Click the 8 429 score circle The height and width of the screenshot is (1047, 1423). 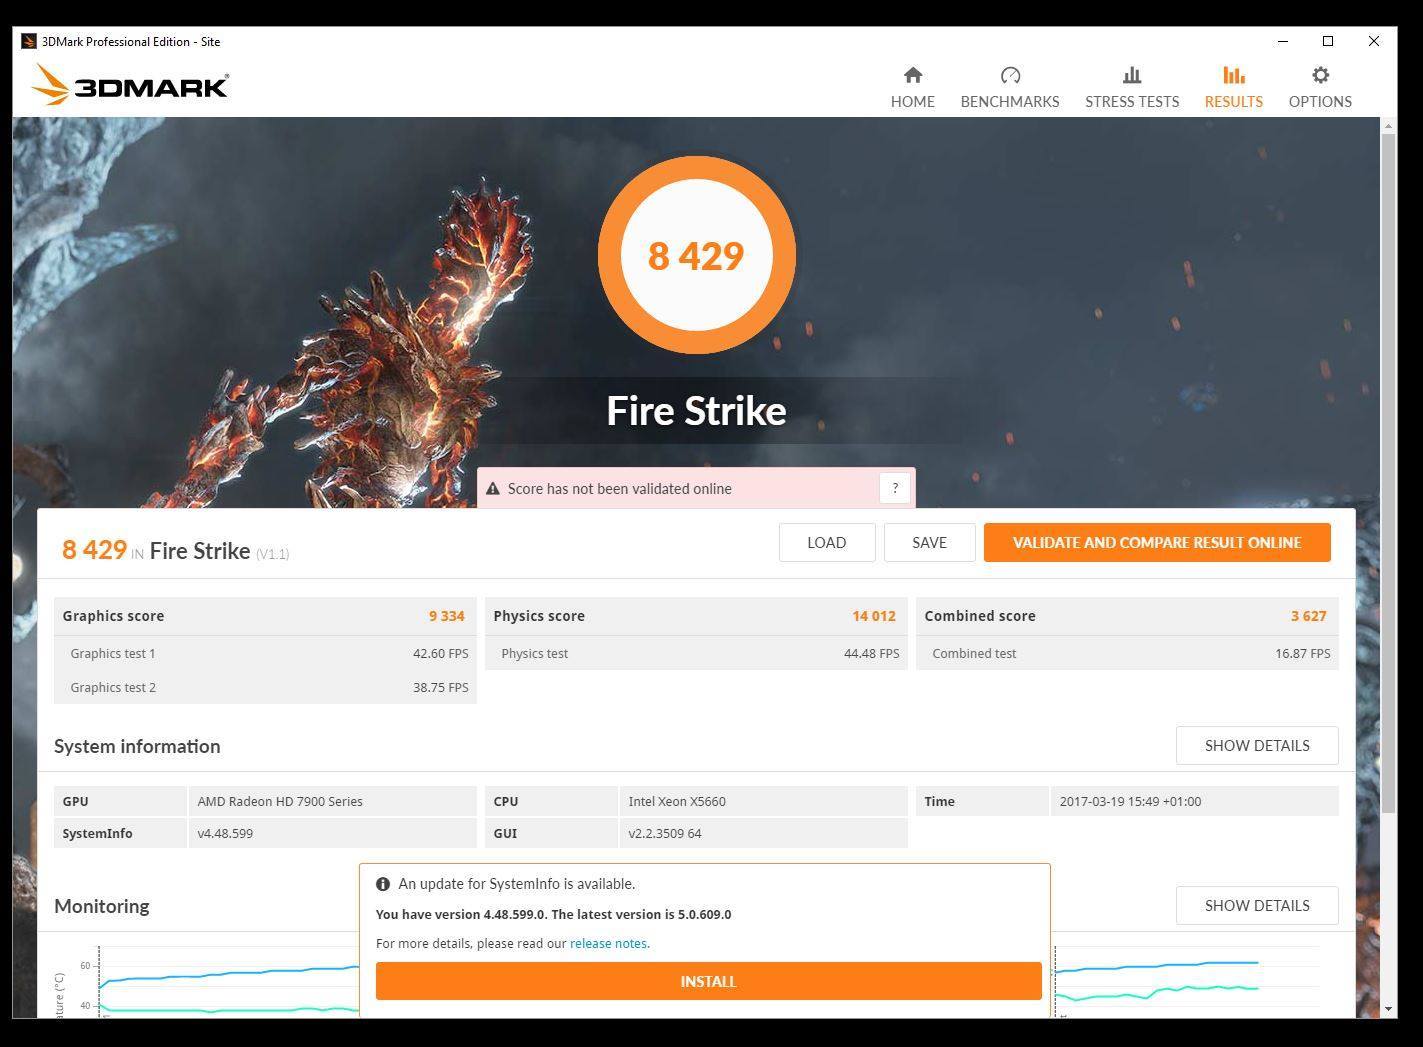(x=696, y=255)
